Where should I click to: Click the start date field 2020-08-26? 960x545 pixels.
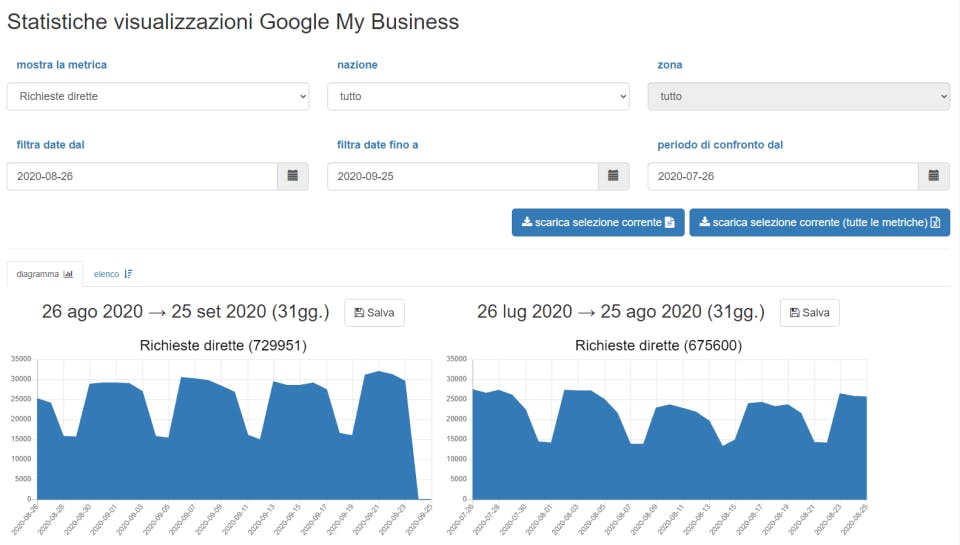coord(142,176)
